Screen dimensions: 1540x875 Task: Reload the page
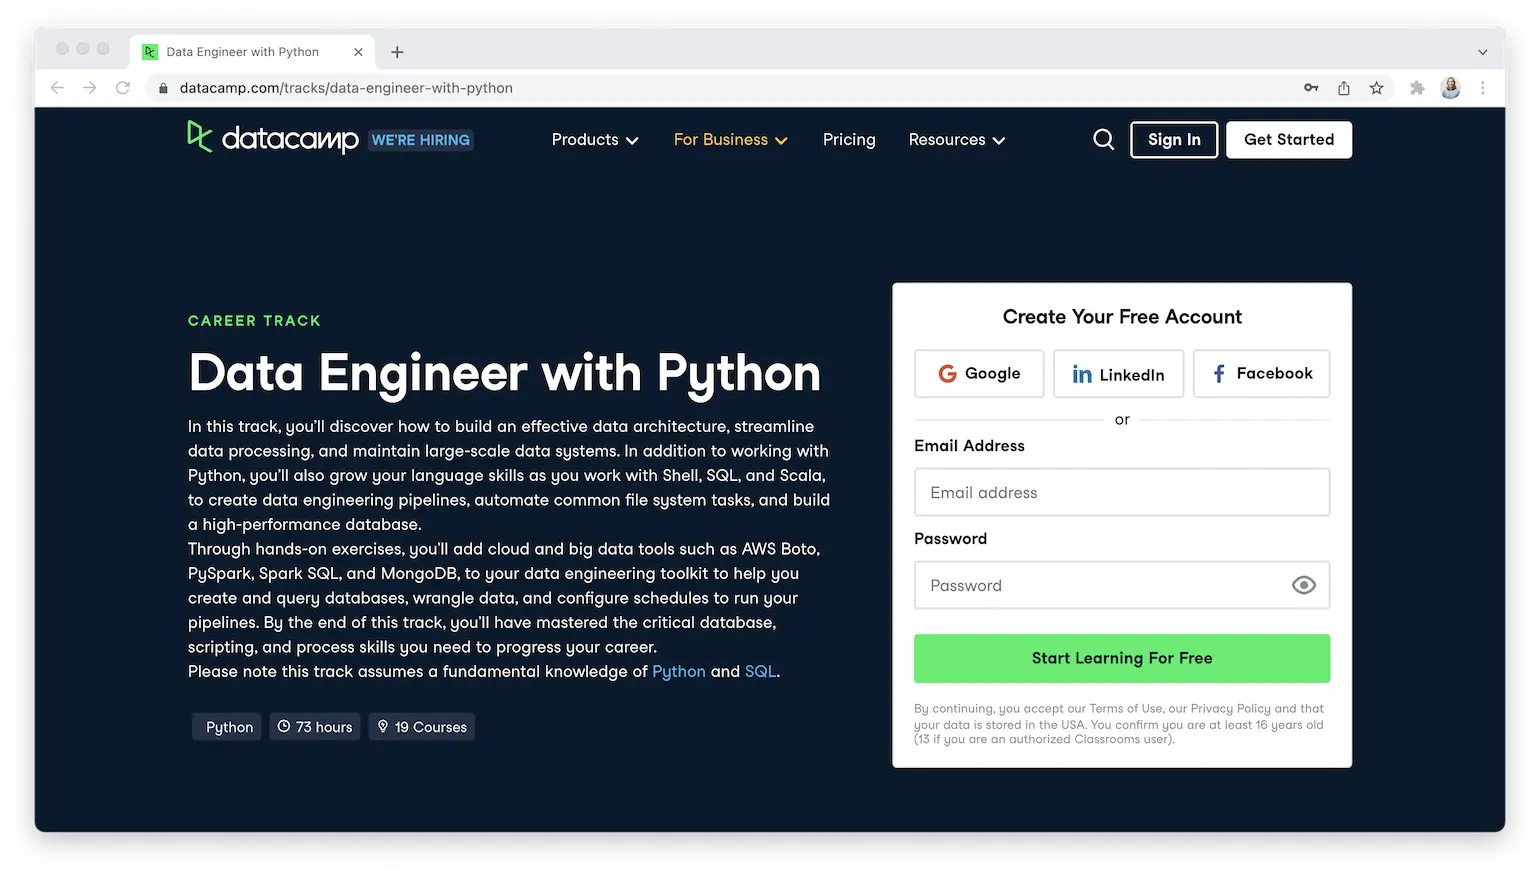pos(122,88)
